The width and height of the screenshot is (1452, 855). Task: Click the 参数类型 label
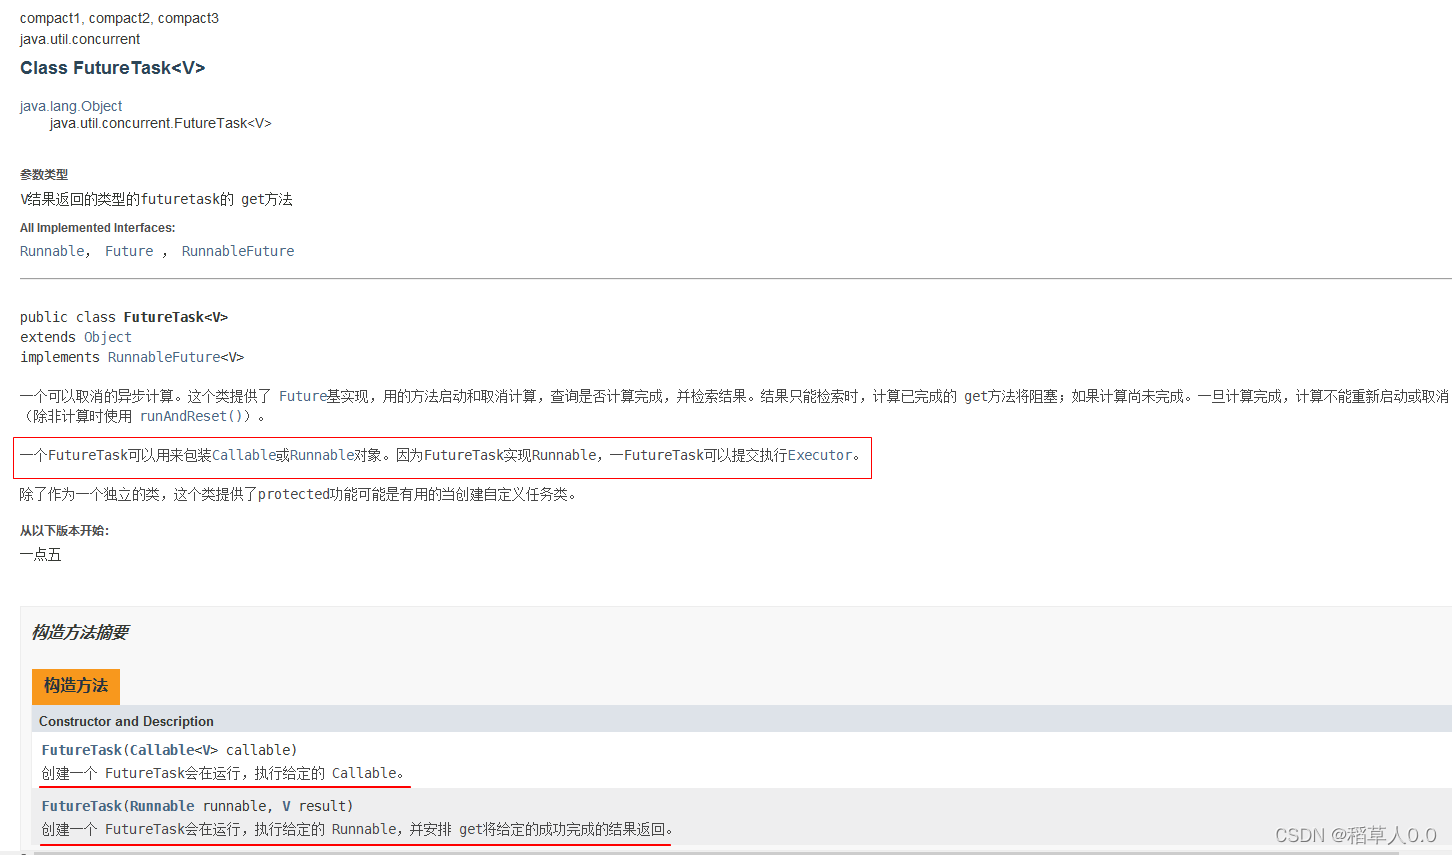44,175
